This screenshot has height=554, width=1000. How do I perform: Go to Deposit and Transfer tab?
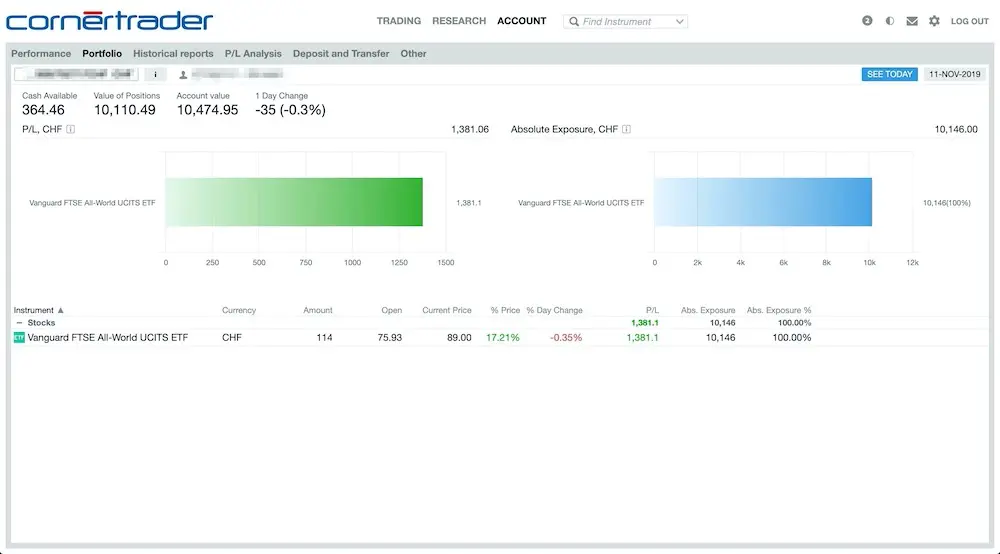point(341,54)
